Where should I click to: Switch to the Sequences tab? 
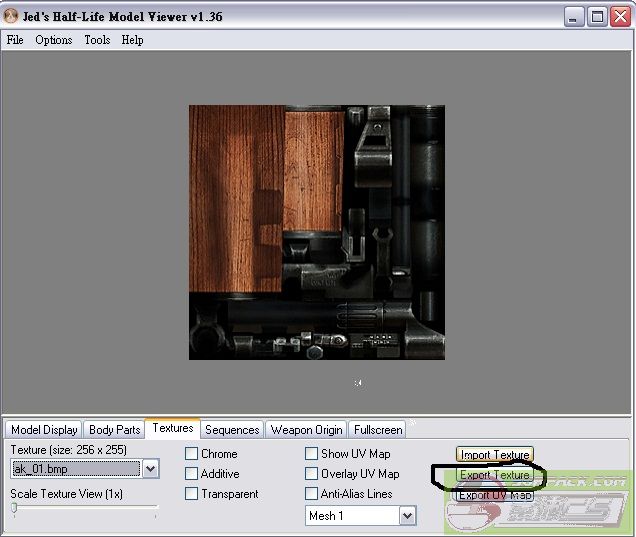coord(232,430)
